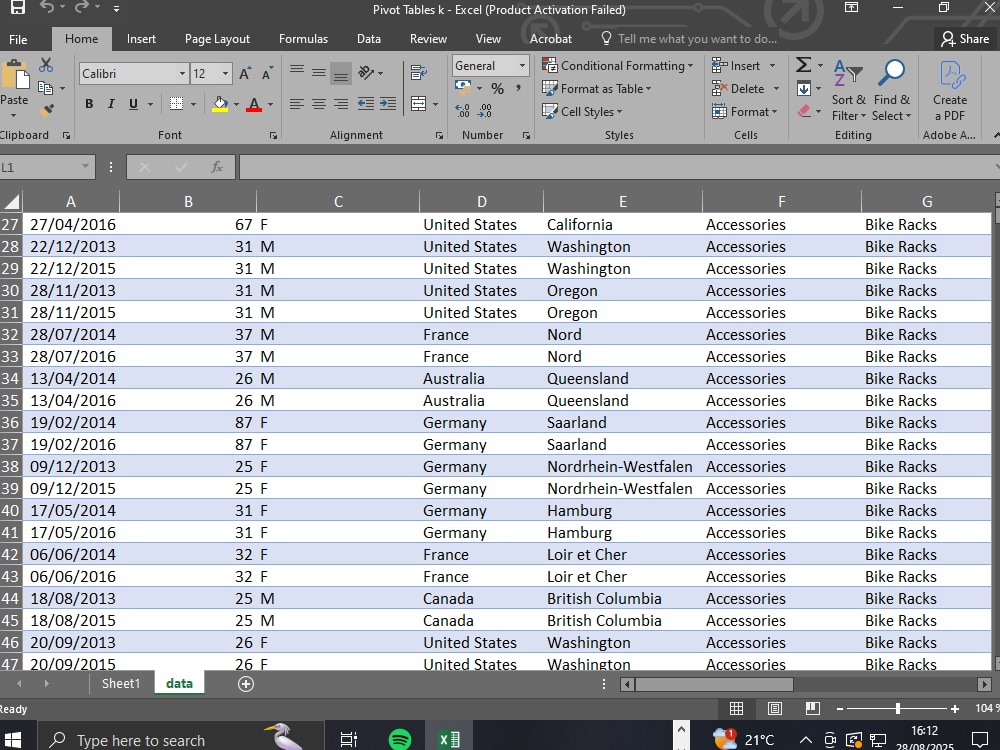1000x750 pixels.
Task: Apply red font color A
Action: pyautogui.click(x=254, y=104)
